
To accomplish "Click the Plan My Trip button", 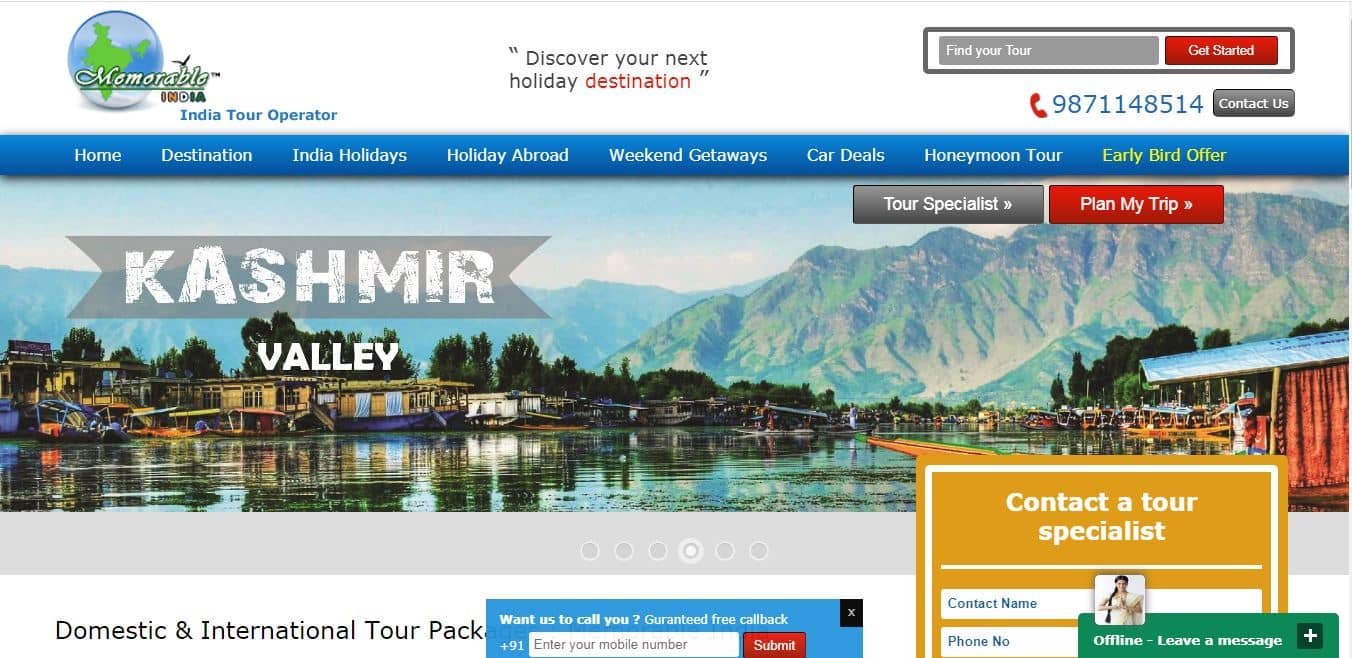I will [x=1136, y=204].
